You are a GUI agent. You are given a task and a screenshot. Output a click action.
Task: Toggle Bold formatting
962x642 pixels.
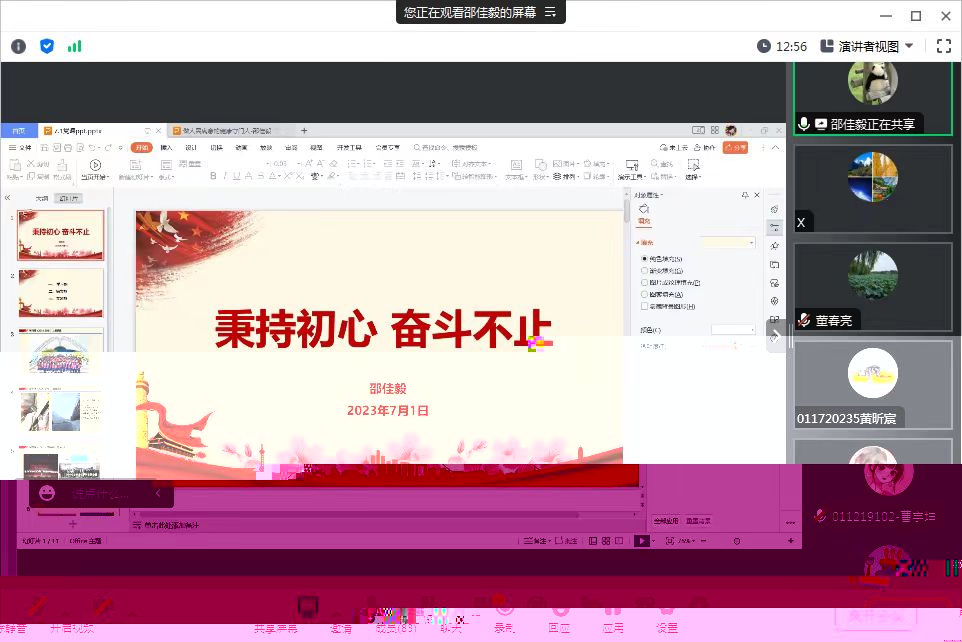(213, 176)
